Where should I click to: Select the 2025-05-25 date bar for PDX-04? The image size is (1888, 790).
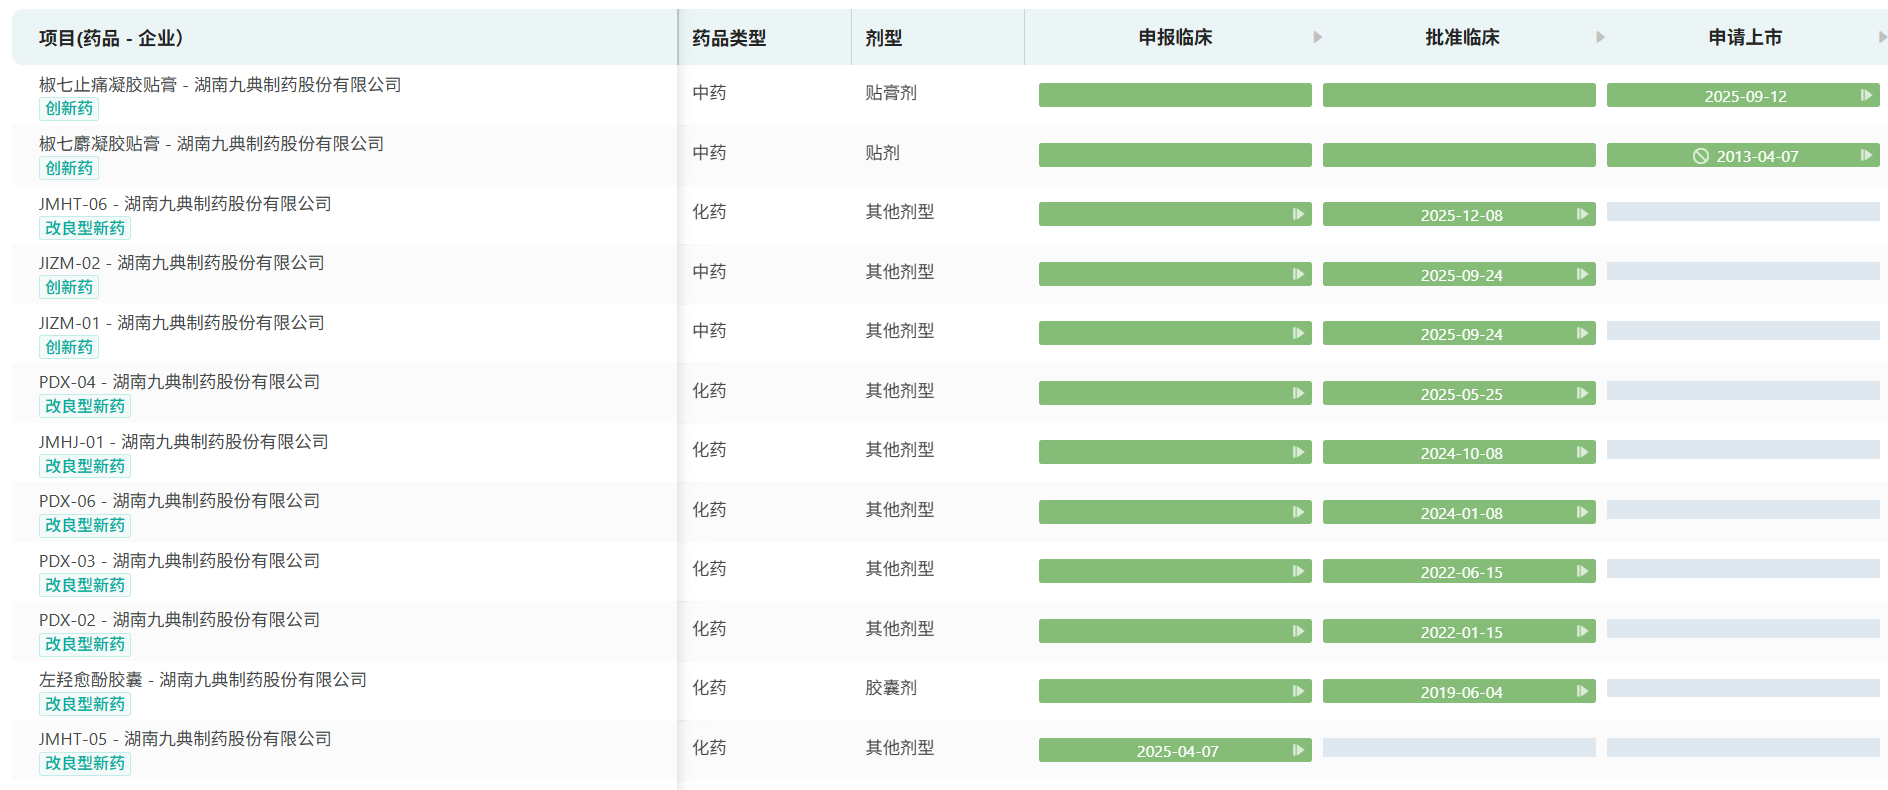(1459, 393)
